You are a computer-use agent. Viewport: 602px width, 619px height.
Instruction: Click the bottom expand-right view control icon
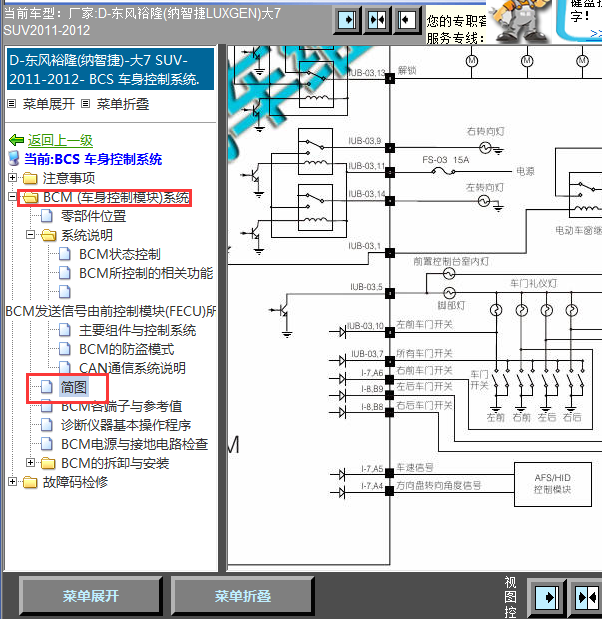(547, 597)
